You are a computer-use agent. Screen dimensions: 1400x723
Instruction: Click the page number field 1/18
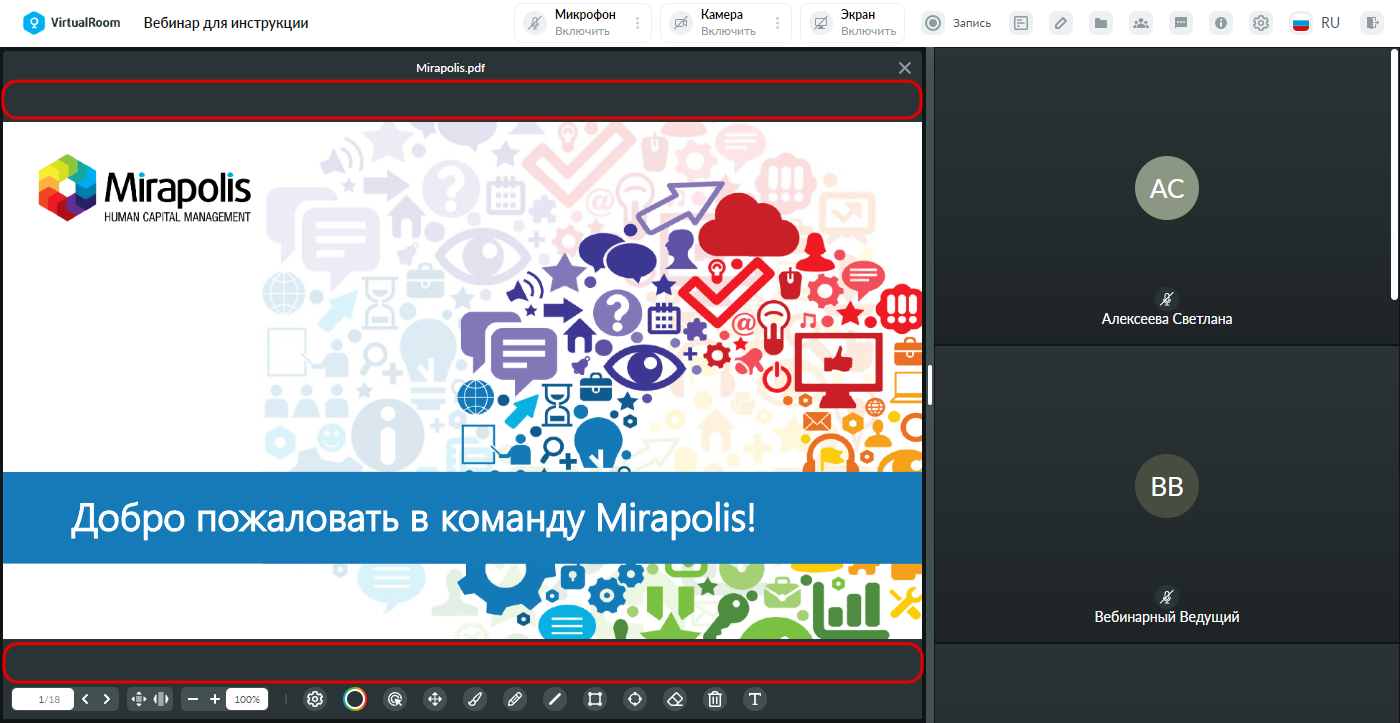(x=43, y=699)
